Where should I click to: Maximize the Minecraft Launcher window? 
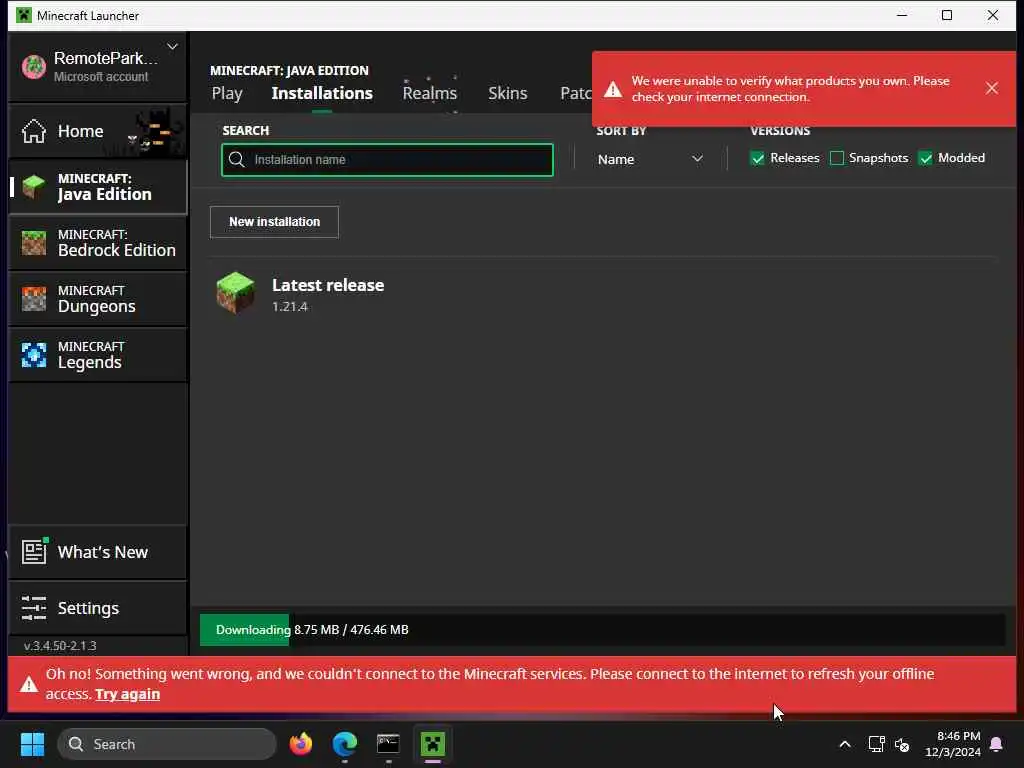(947, 15)
